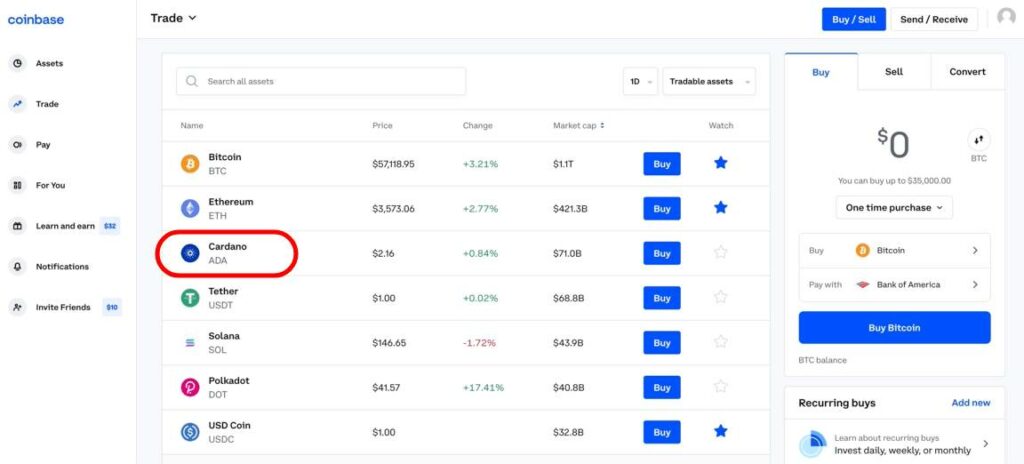Screen dimensions: 1024x464
Task: Open the Trade page title dropdown
Action: 173,18
